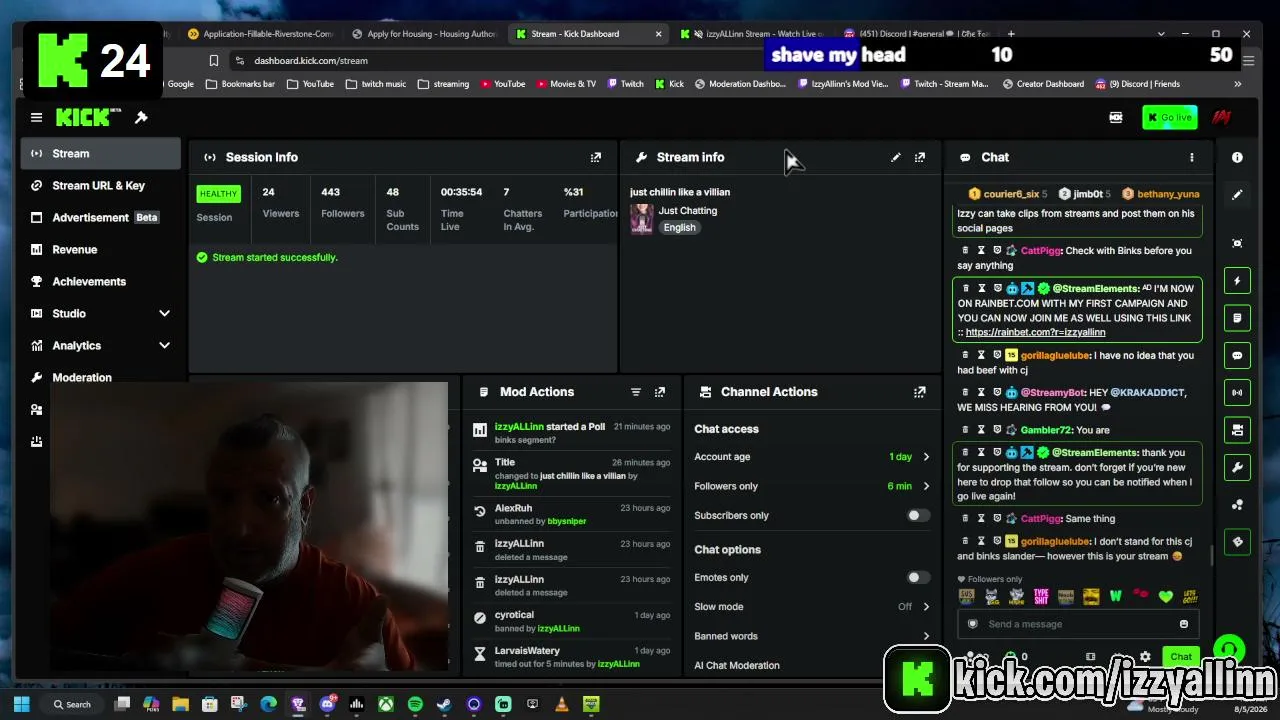
Task: Edit stream info with the pencil icon
Action: (896, 157)
